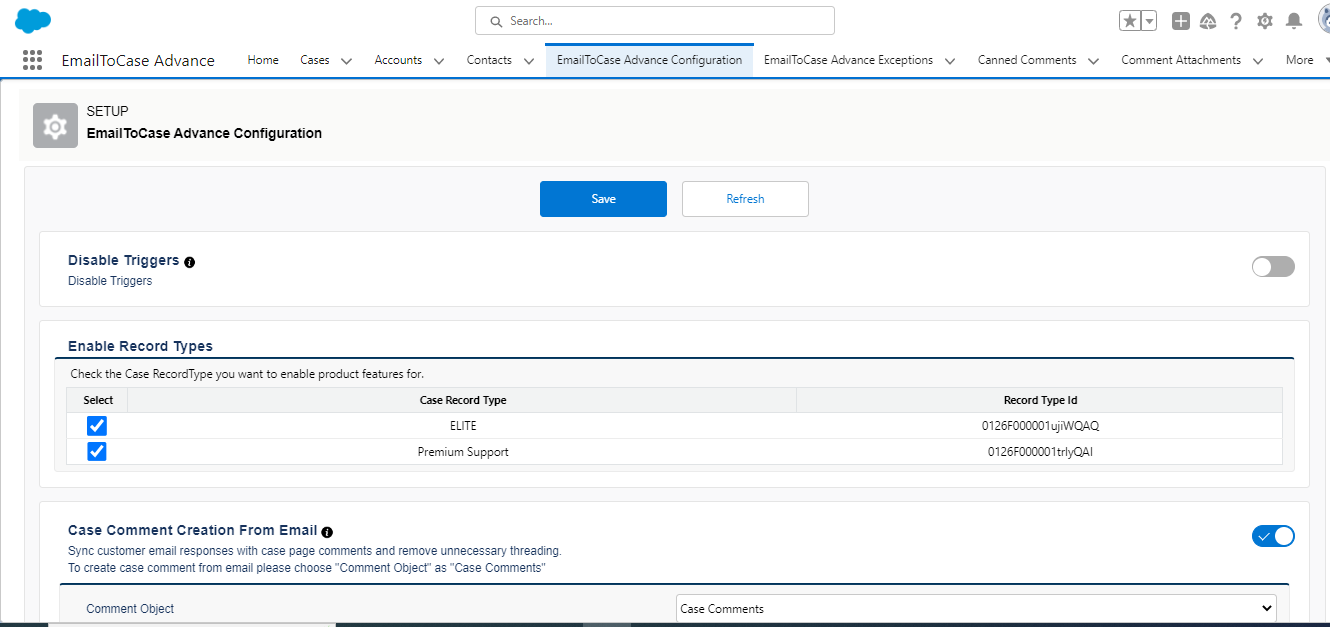Click the Comment Object field label
Image resolution: width=1330 pixels, height=627 pixels.
click(130, 608)
